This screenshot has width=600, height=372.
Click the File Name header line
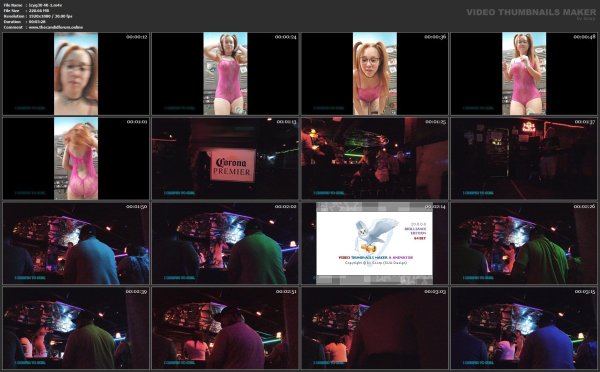pyautogui.click(x=33, y=5)
